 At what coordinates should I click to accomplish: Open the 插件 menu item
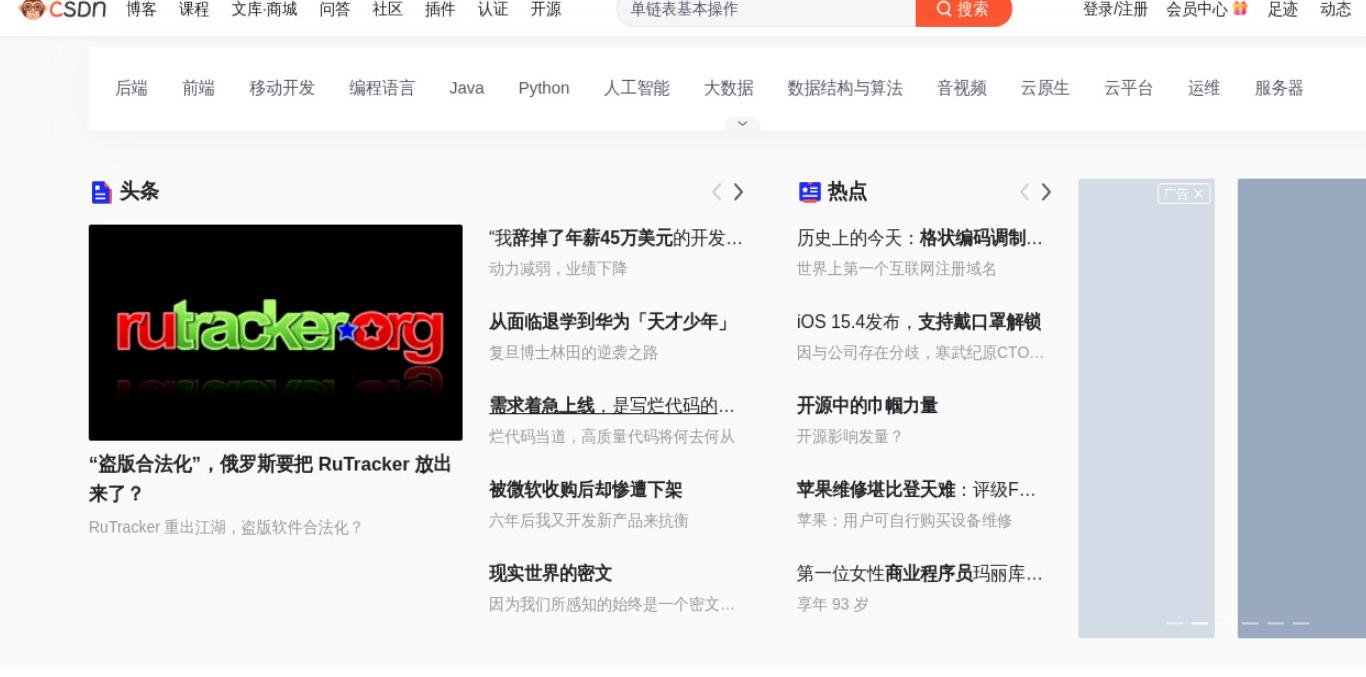point(440,9)
